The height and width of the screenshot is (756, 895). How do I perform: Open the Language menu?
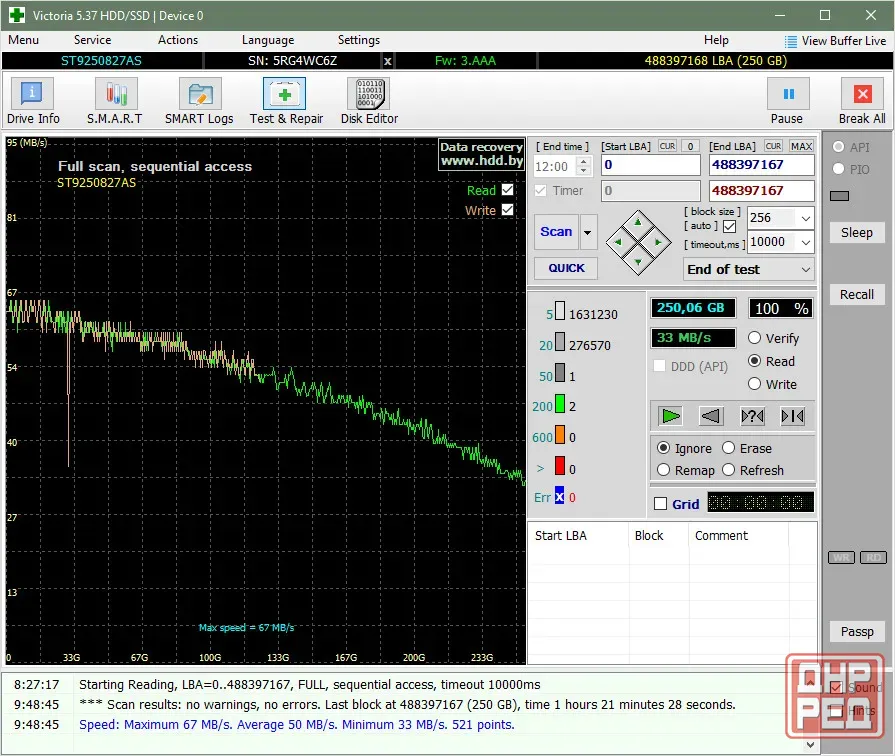268,40
